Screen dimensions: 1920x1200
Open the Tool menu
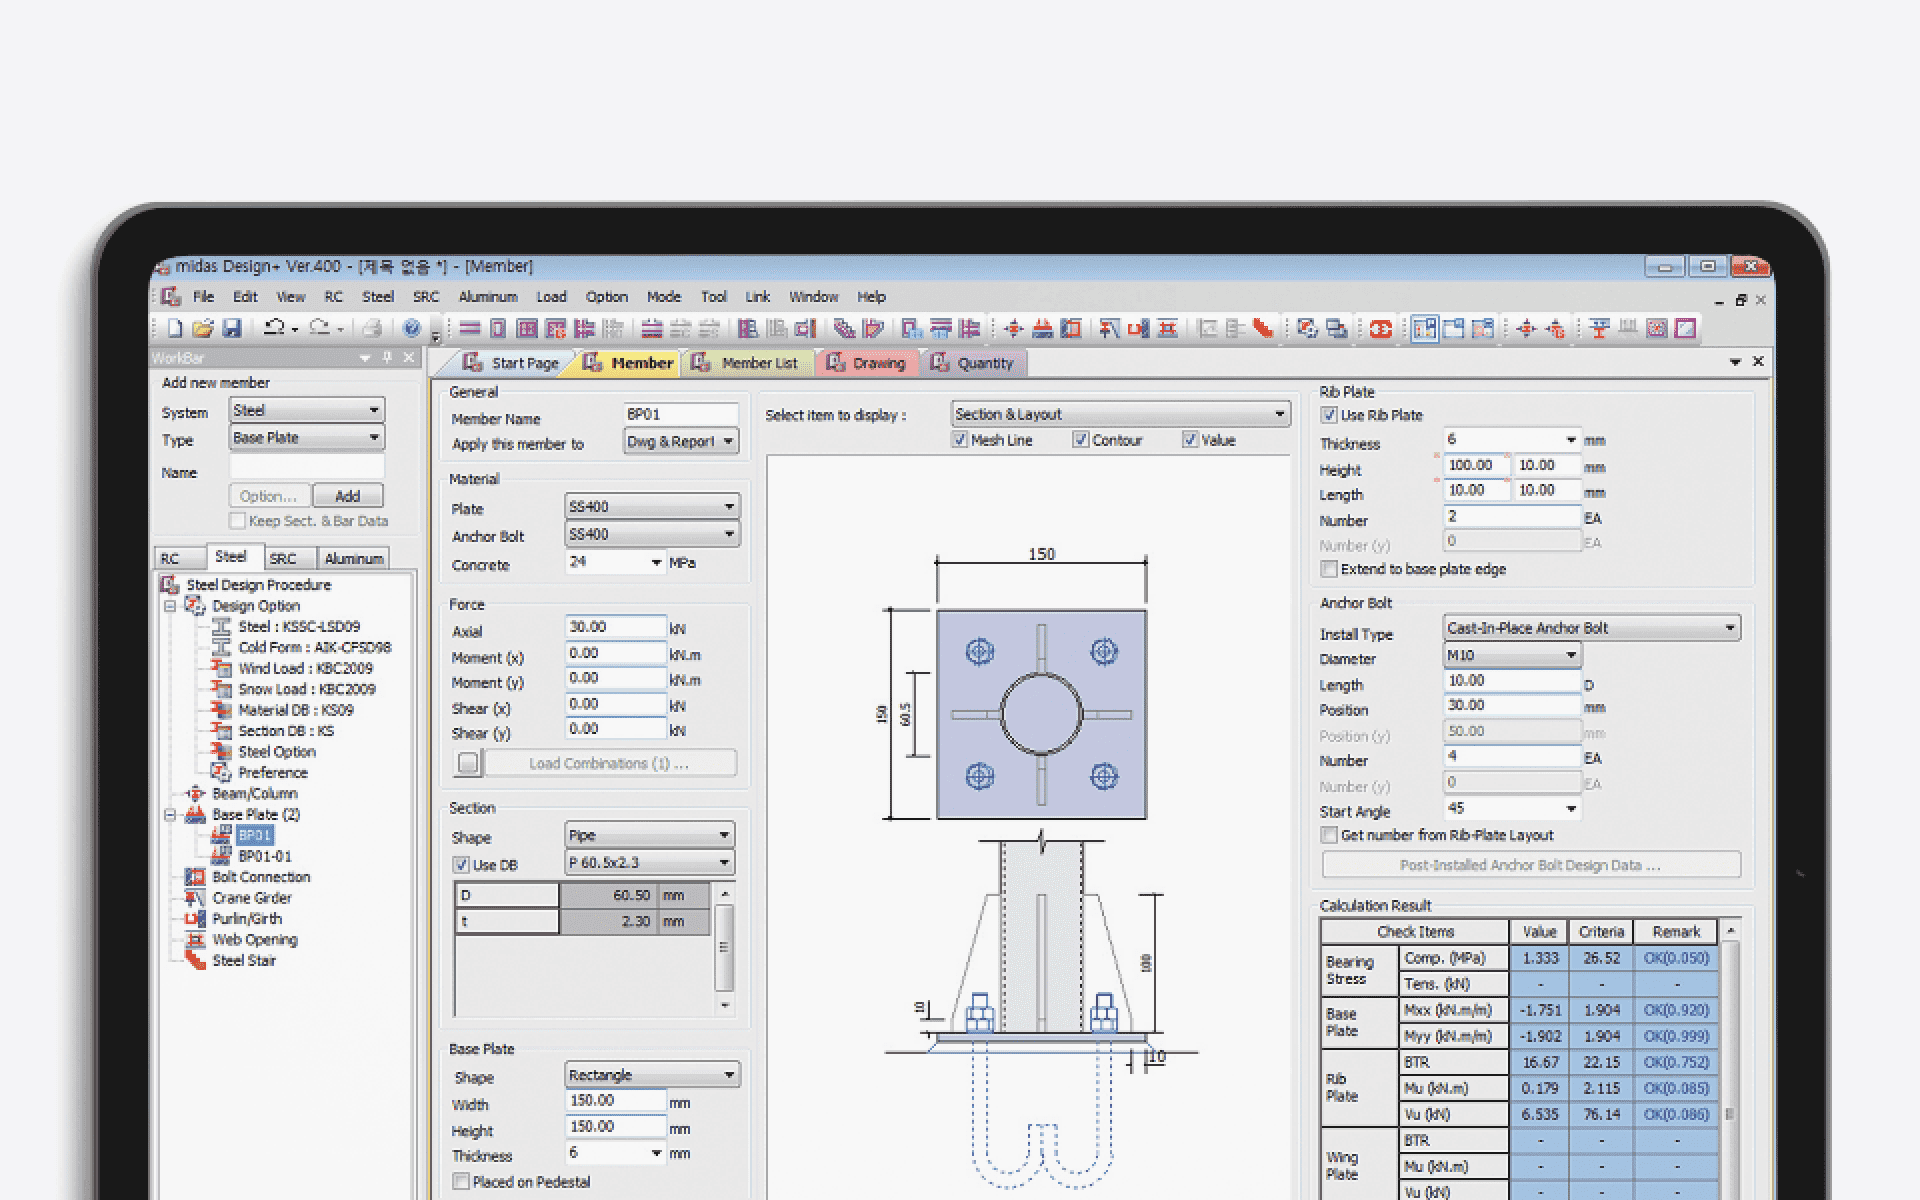(713, 297)
